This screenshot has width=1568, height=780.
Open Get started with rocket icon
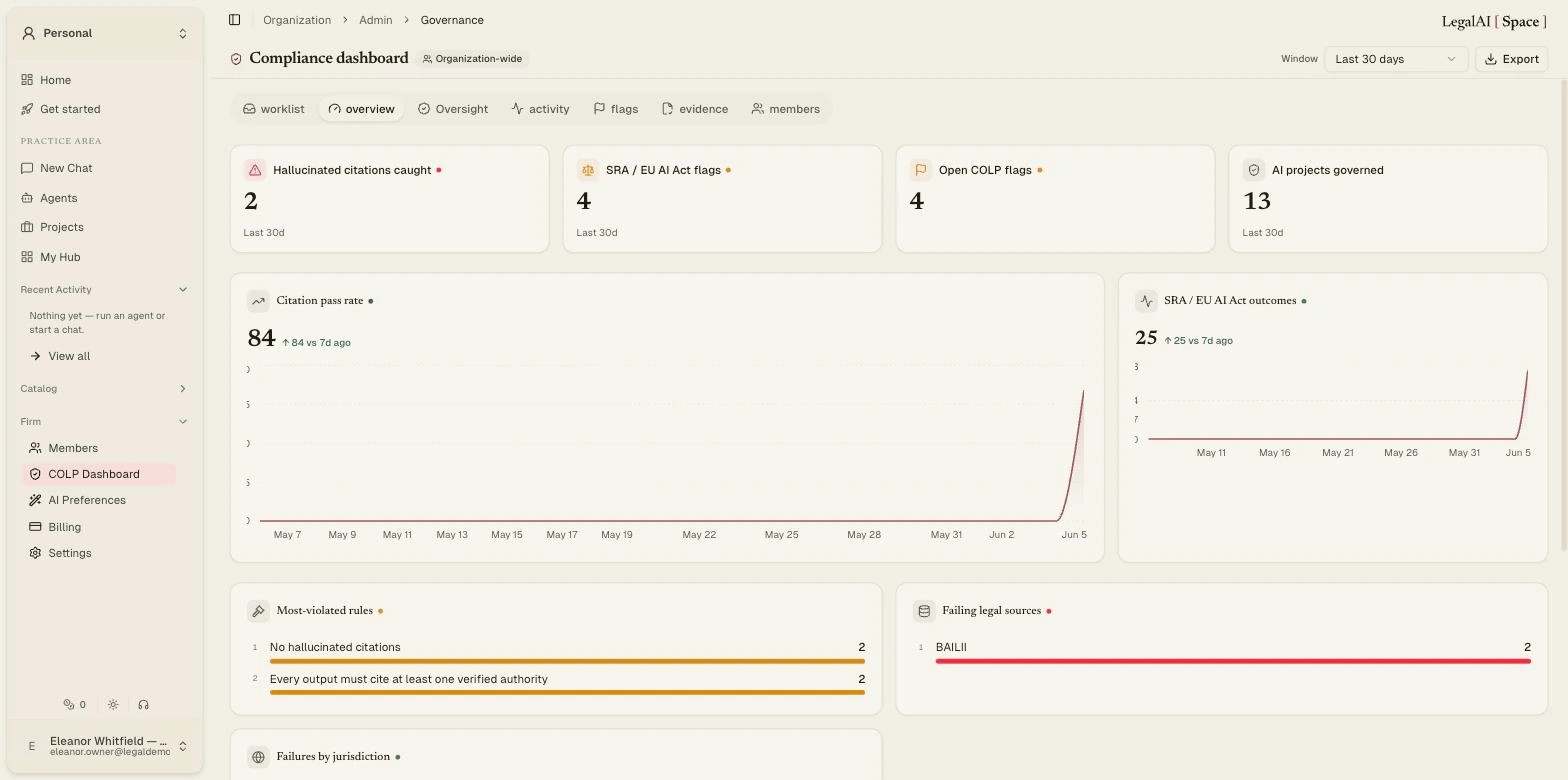[104, 109]
